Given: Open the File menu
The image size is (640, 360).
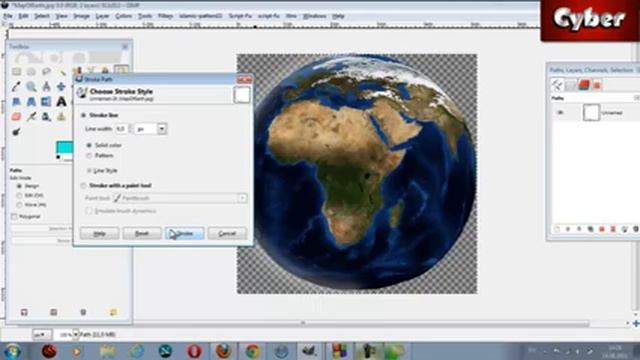Looking at the screenshot, I should (8, 16).
